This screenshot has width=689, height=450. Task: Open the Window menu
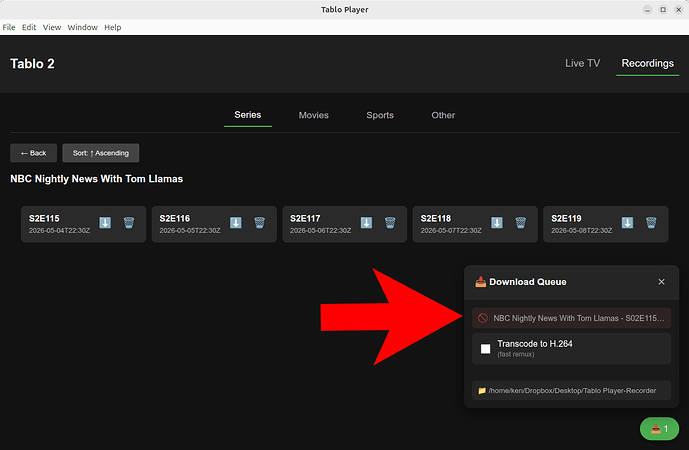click(x=83, y=27)
